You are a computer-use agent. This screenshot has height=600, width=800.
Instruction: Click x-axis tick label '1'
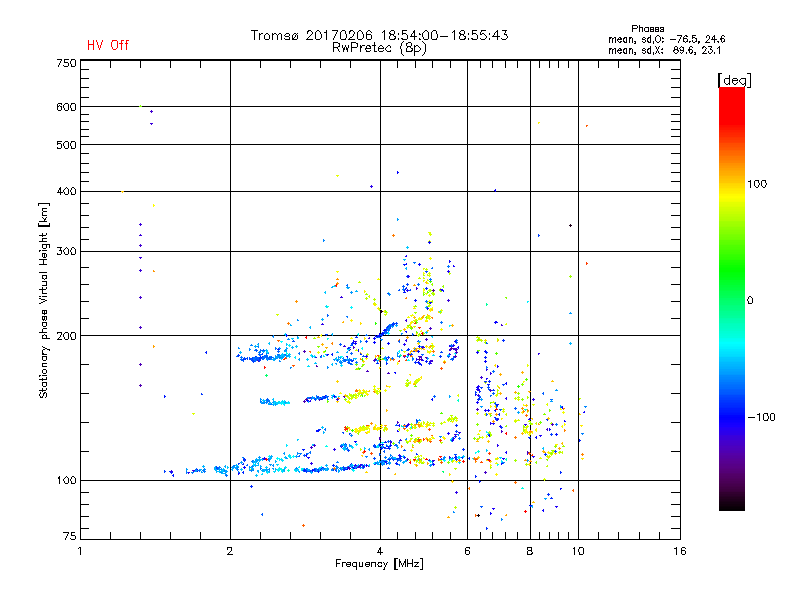[80, 551]
